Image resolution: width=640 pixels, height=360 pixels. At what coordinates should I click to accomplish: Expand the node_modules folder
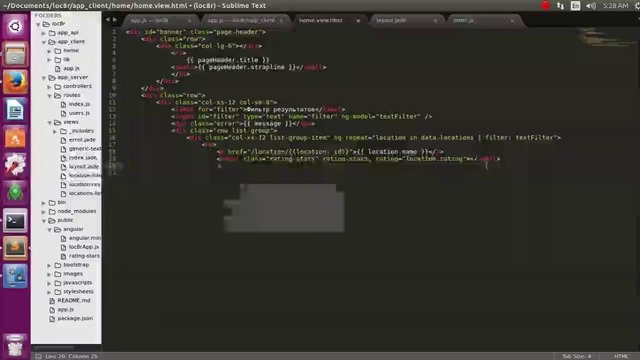[44, 211]
